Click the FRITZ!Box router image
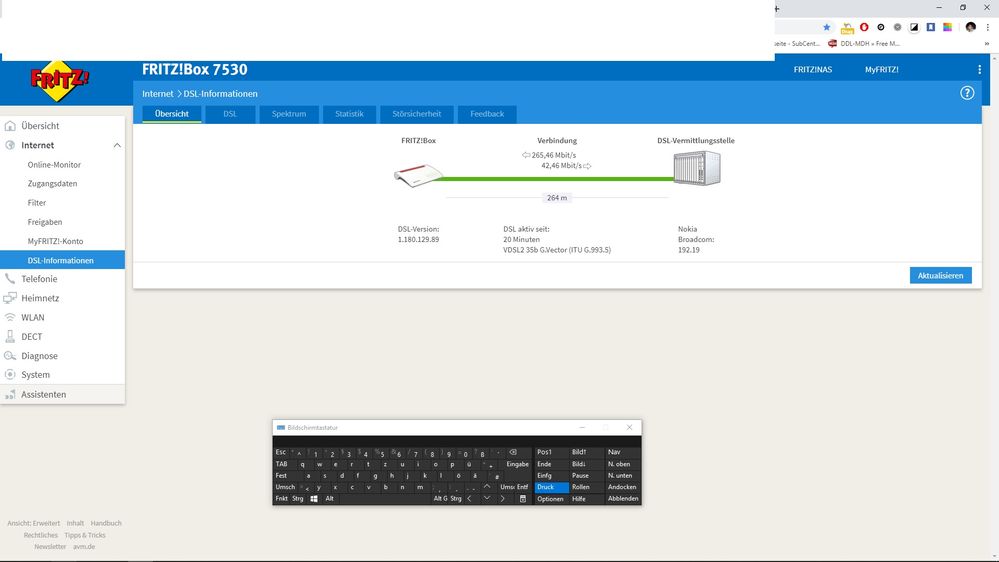The width and height of the screenshot is (999, 562). coord(417,175)
